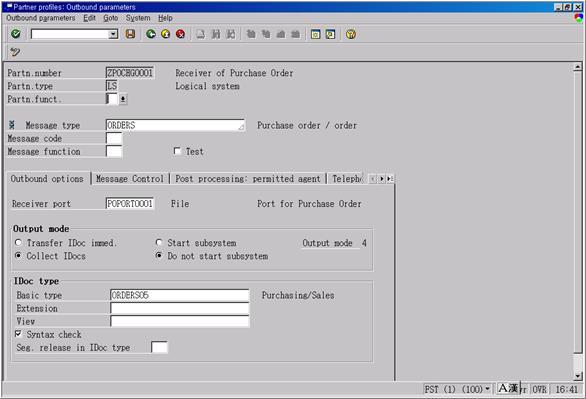The height and width of the screenshot is (399, 586).
Task: Open the Partn.funct. value help button
Action: point(123,99)
